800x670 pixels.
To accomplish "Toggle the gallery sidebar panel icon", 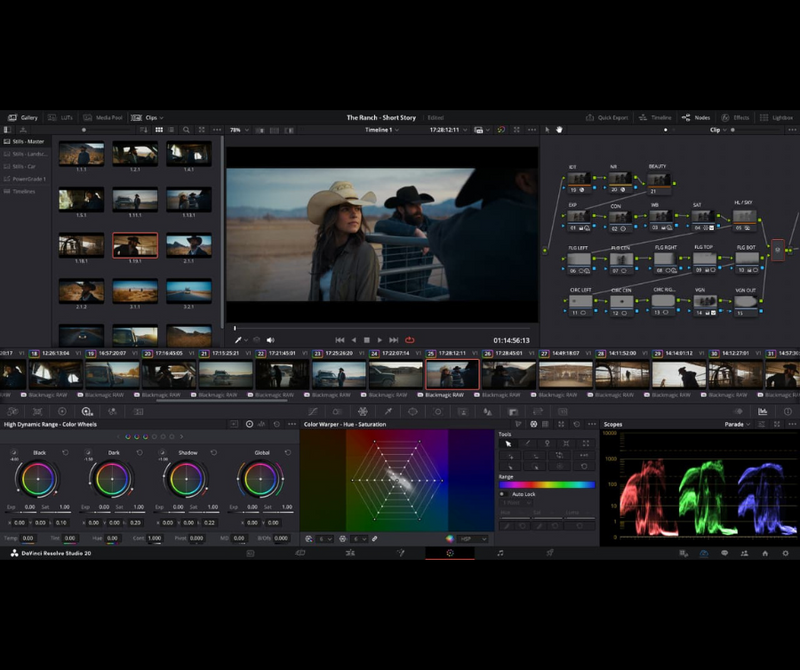I will pos(7,130).
